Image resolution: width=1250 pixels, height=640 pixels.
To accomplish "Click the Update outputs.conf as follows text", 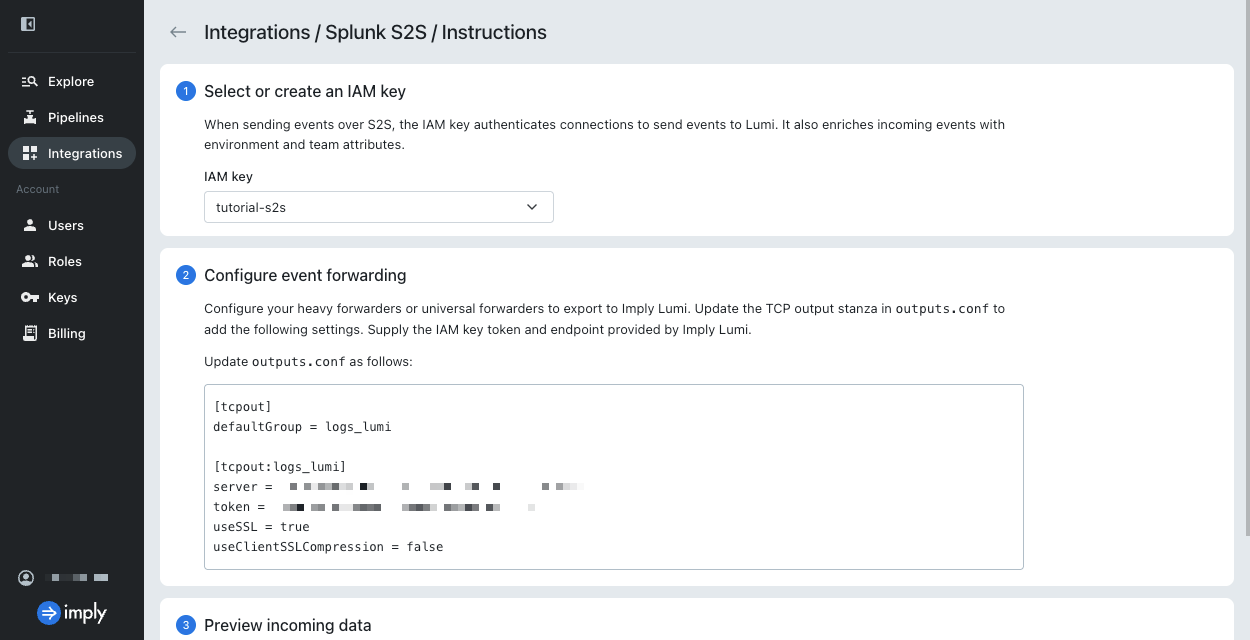I will [308, 361].
